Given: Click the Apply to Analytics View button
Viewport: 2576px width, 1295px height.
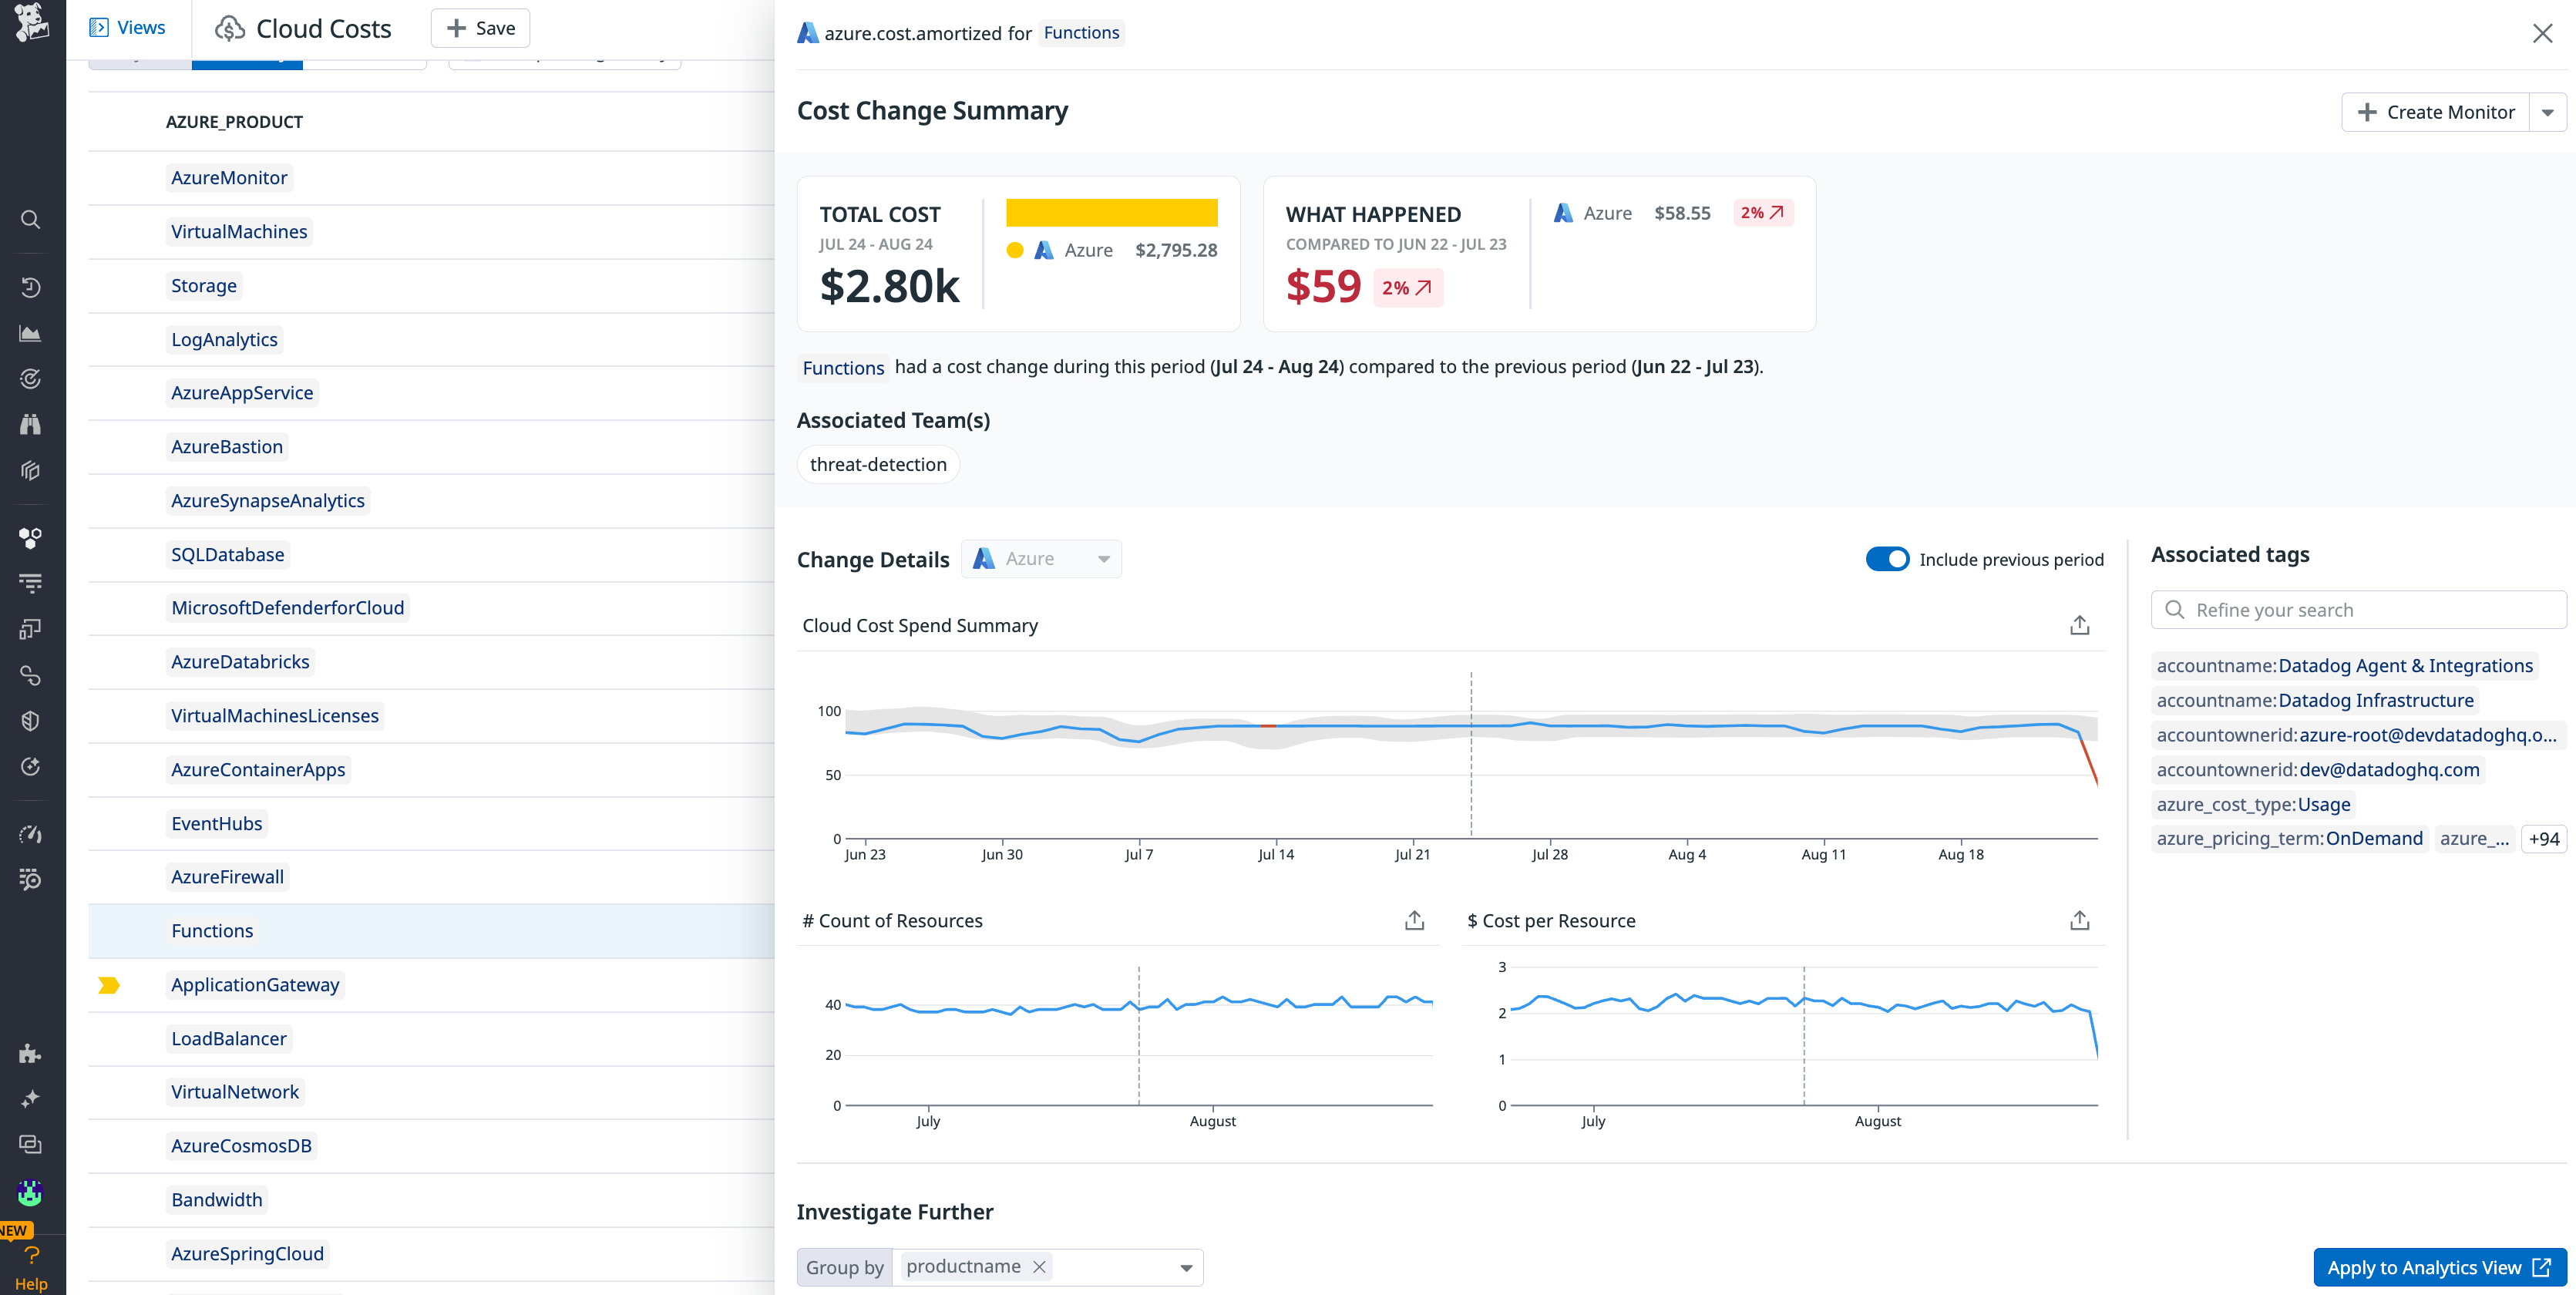Looking at the screenshot, I should pyautogui.click(x=2440, y=1267).
